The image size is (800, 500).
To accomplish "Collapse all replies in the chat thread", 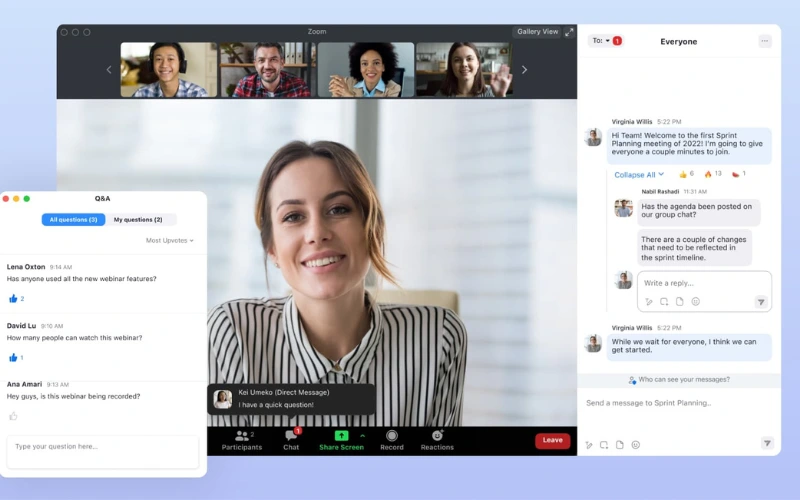I will point(638,174).
